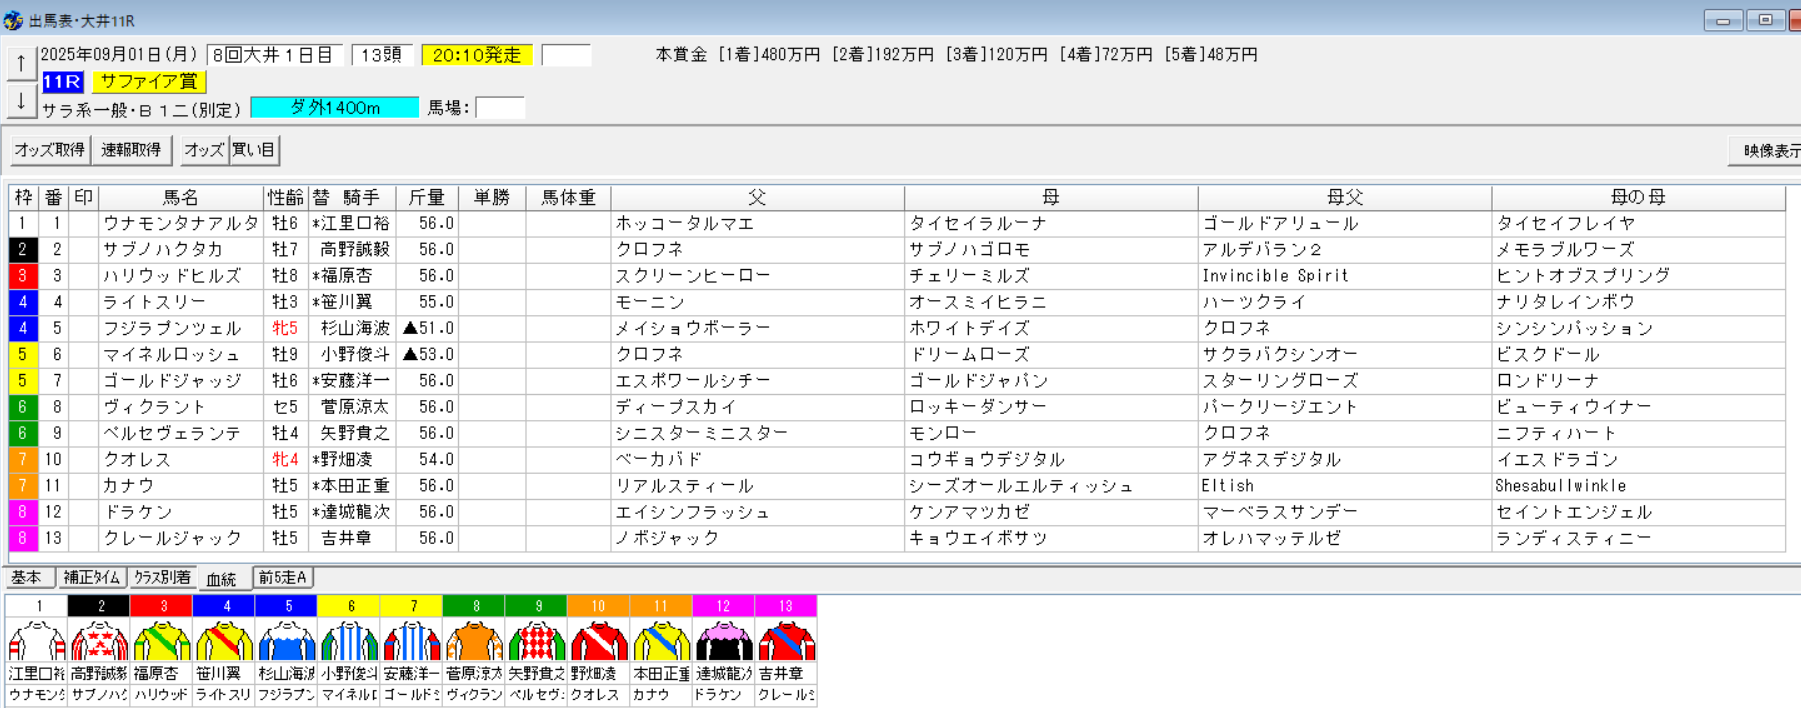Screen dimensions: 1801x708
Task: Sort by the 馬名 column header
Action: click(181, 198)
